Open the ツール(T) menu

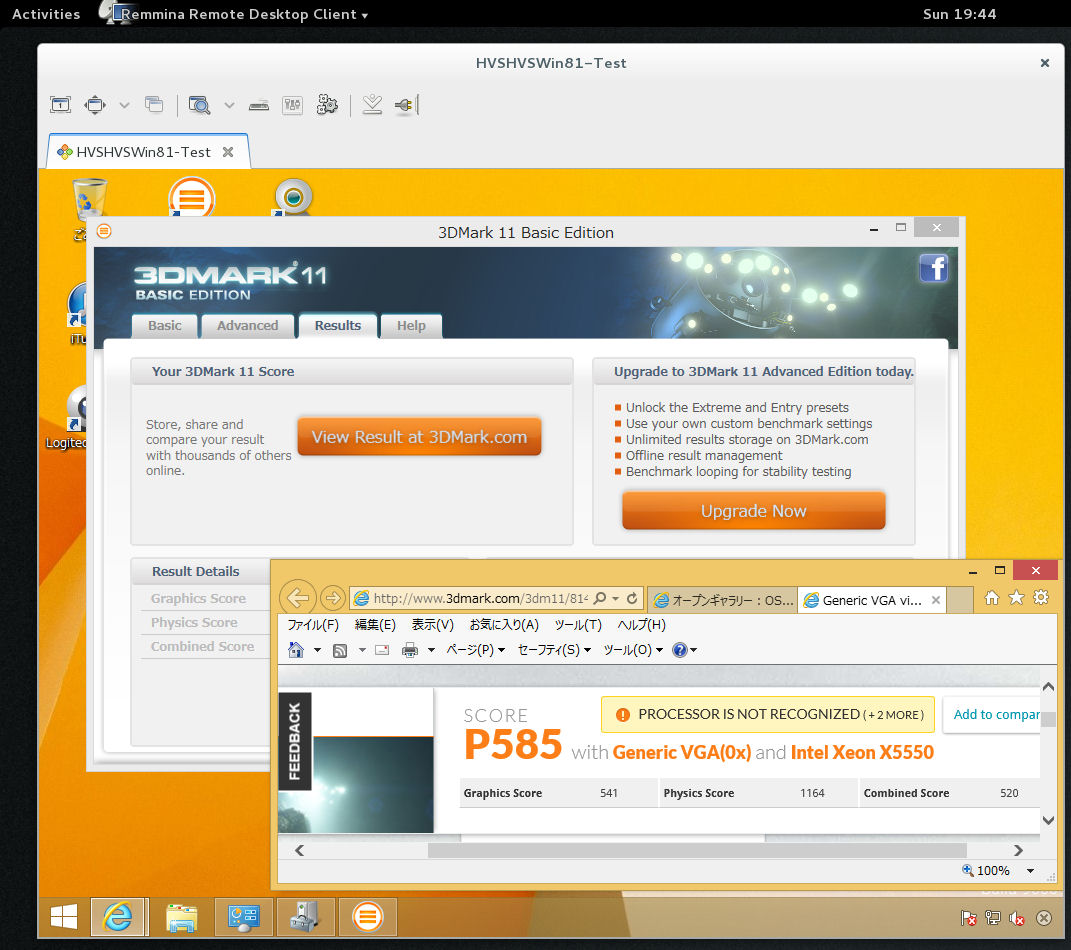click(x=578, y=625)
